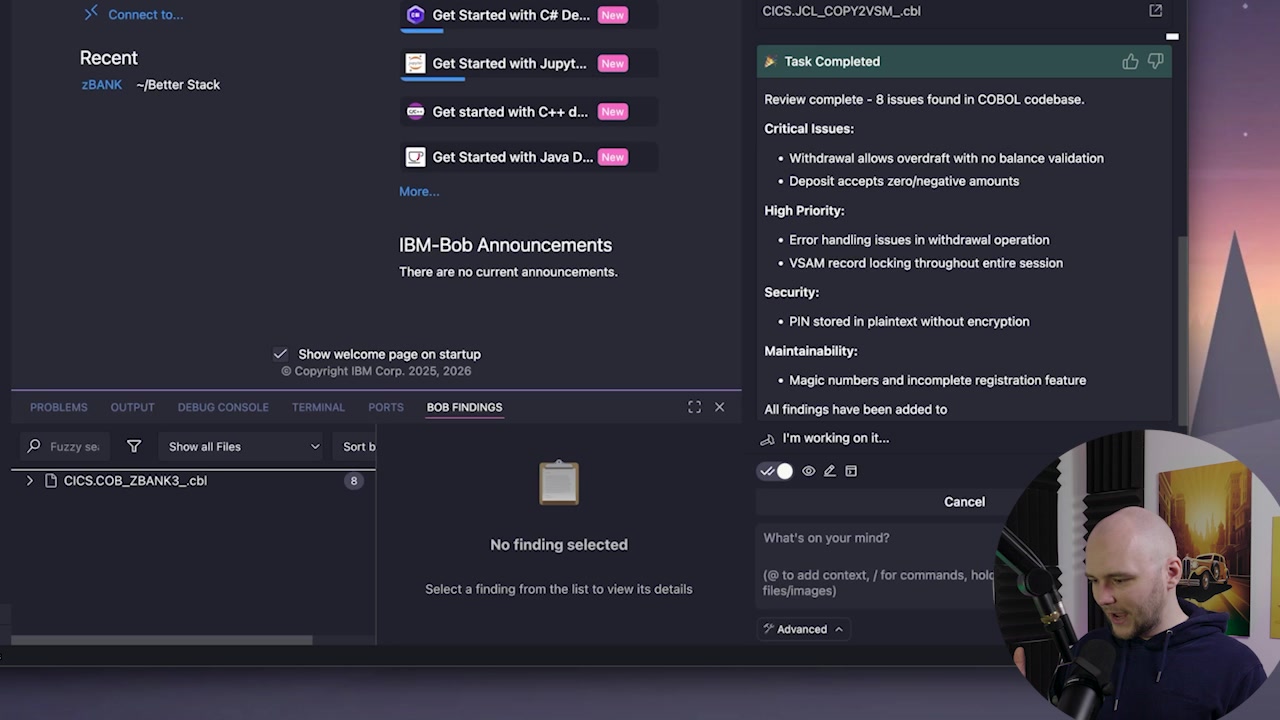Click the party icon beside Task Completed
Screen dimensions: 1280x720
coord(770,62)
